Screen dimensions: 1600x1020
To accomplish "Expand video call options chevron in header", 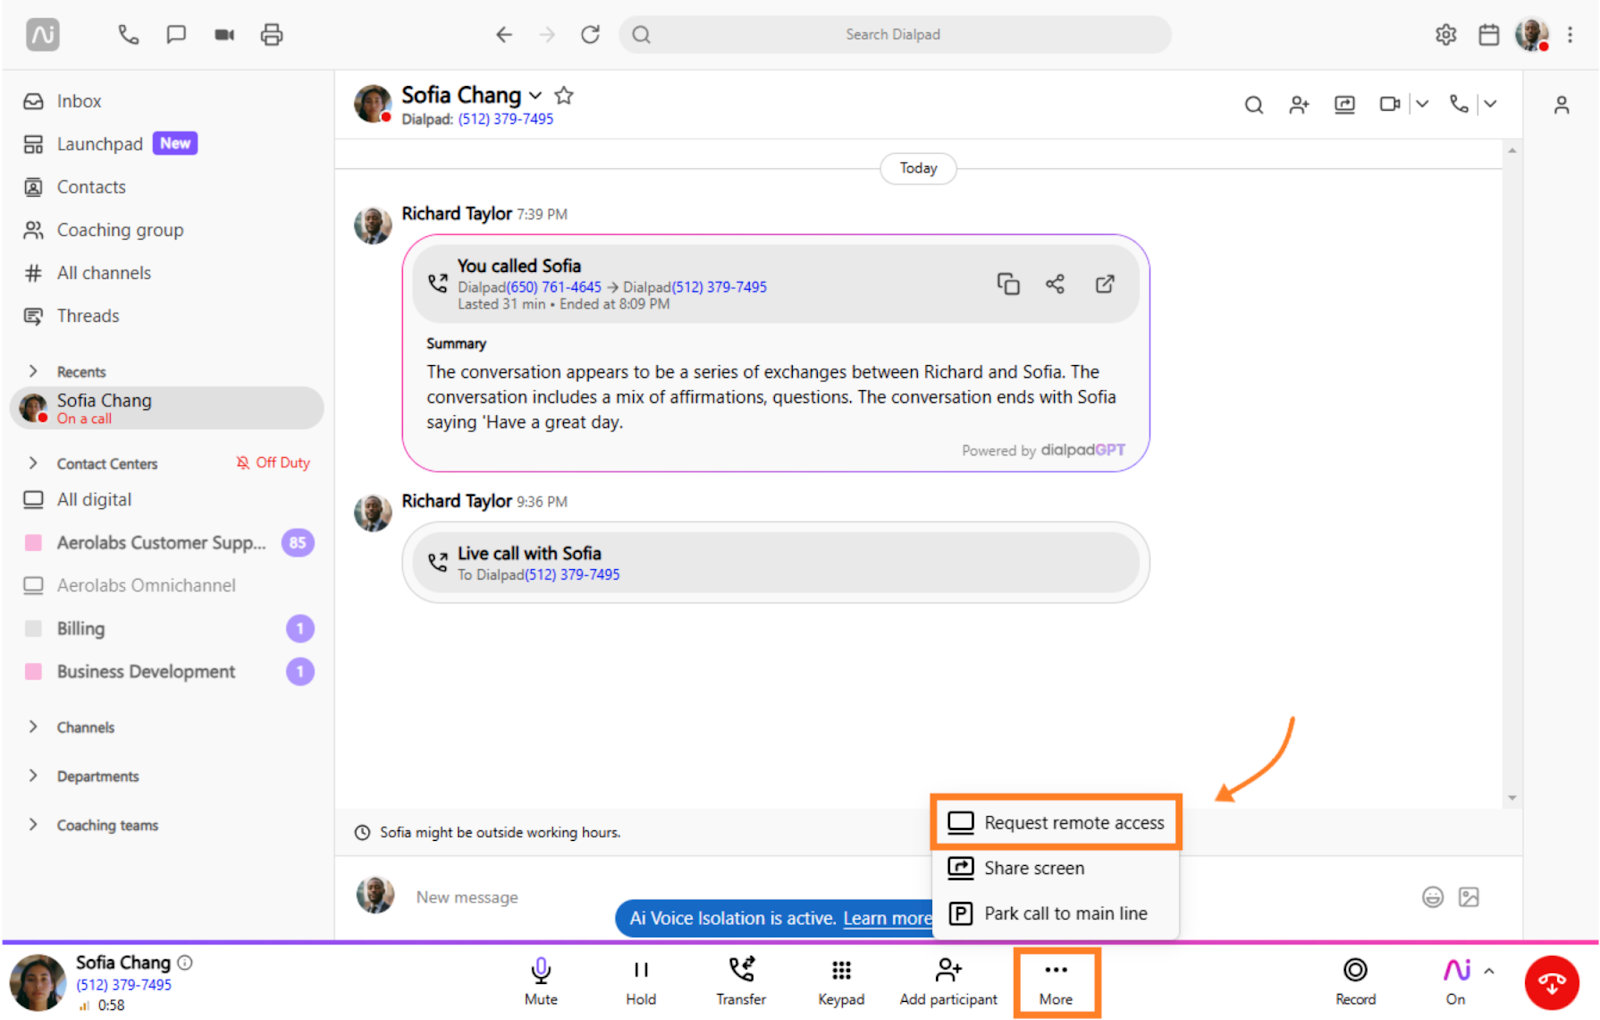I will click(1422, 104).
